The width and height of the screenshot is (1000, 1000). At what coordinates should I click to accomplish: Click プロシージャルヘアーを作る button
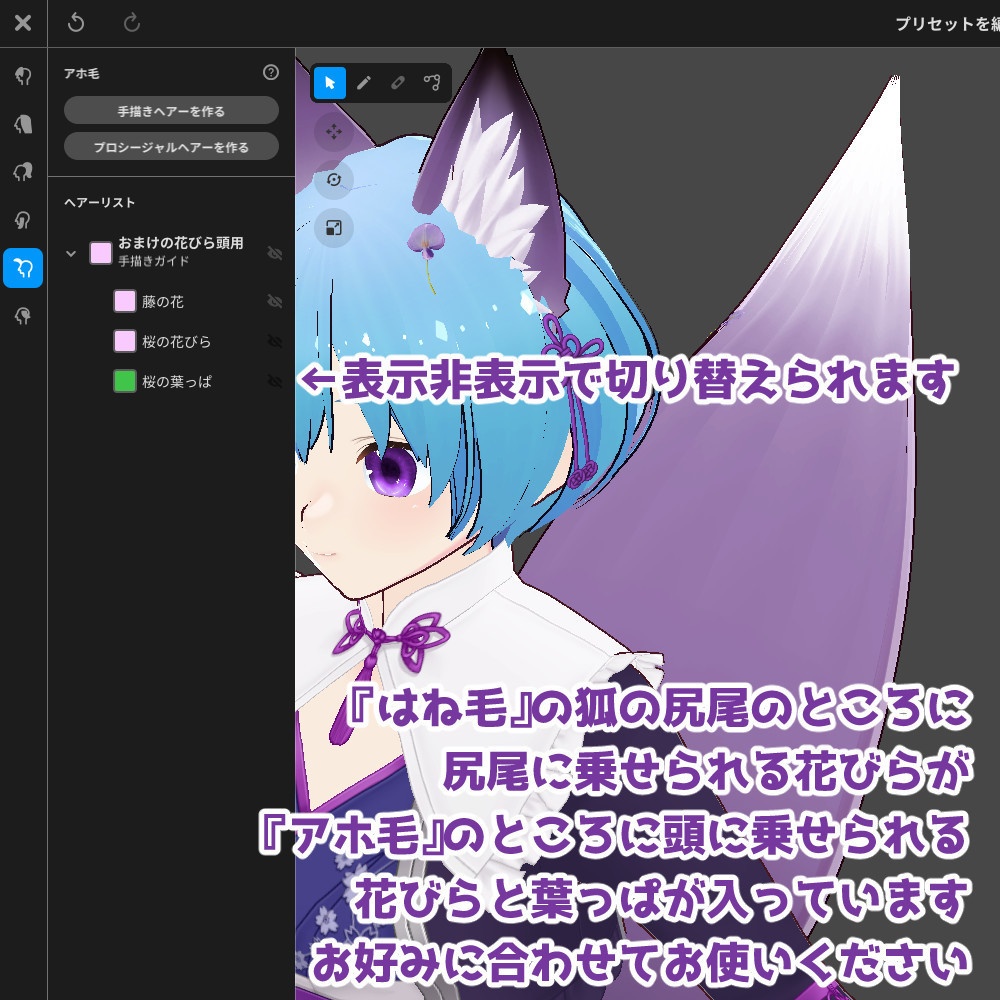170,146
